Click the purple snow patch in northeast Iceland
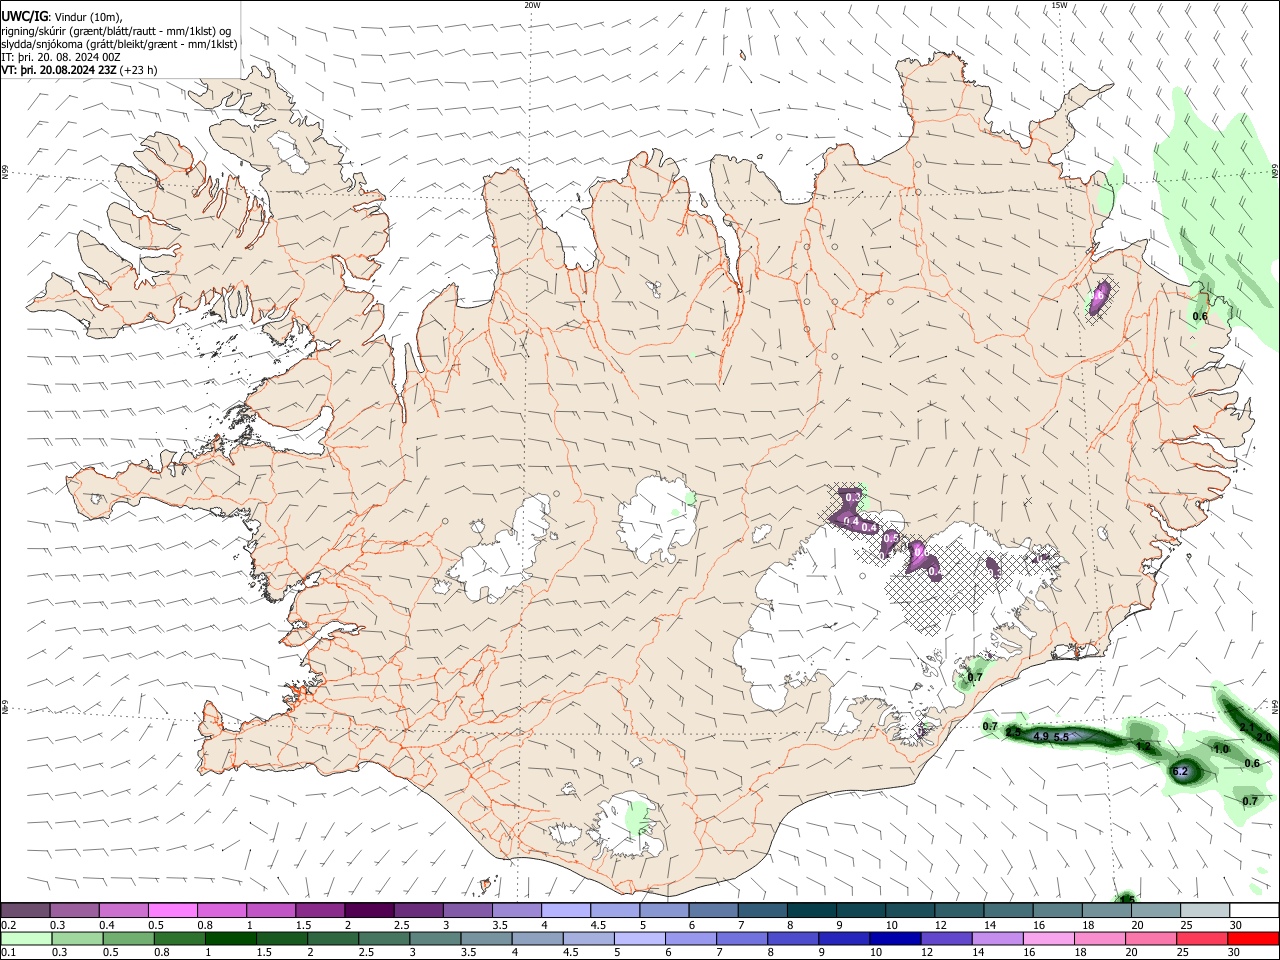The height and width of the screenshot is (960, 1280). tap(1098, 296)
